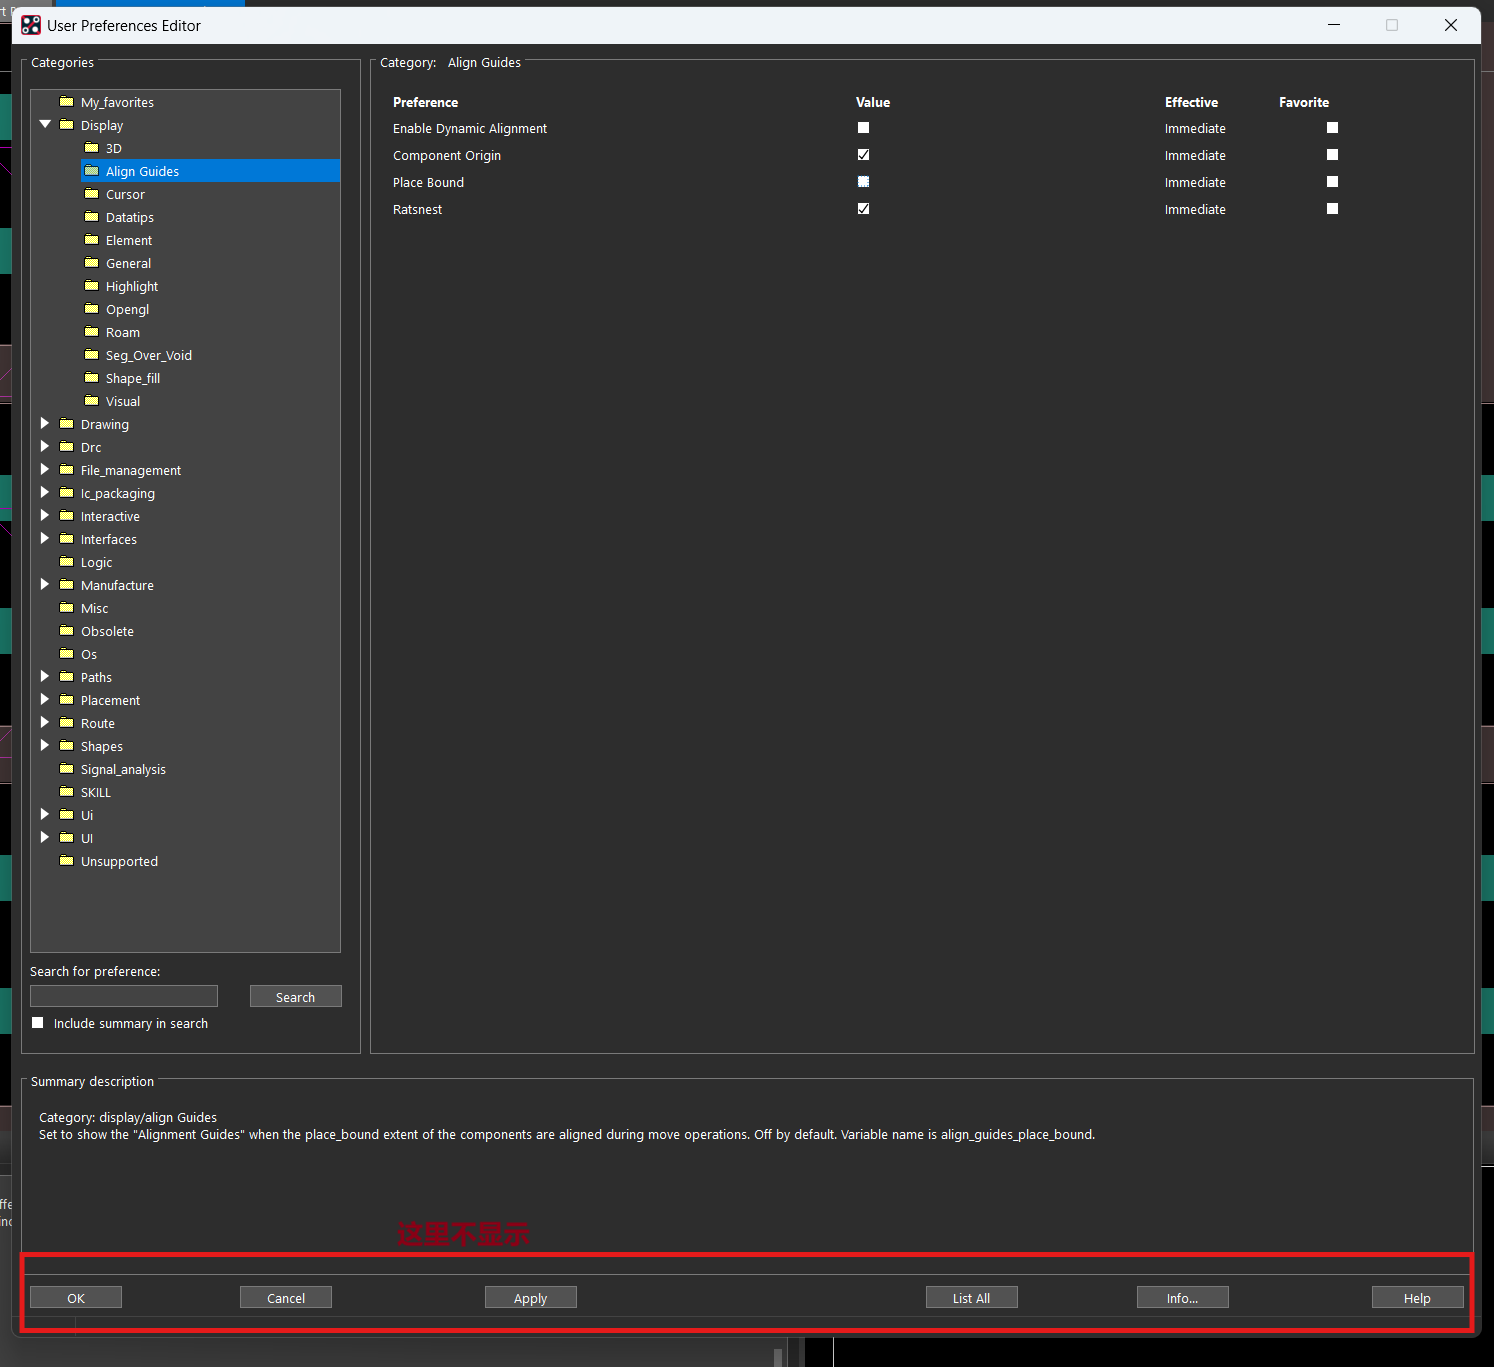Expand the Placement category
This screenshot has height=1367, width=1494.
45,699
